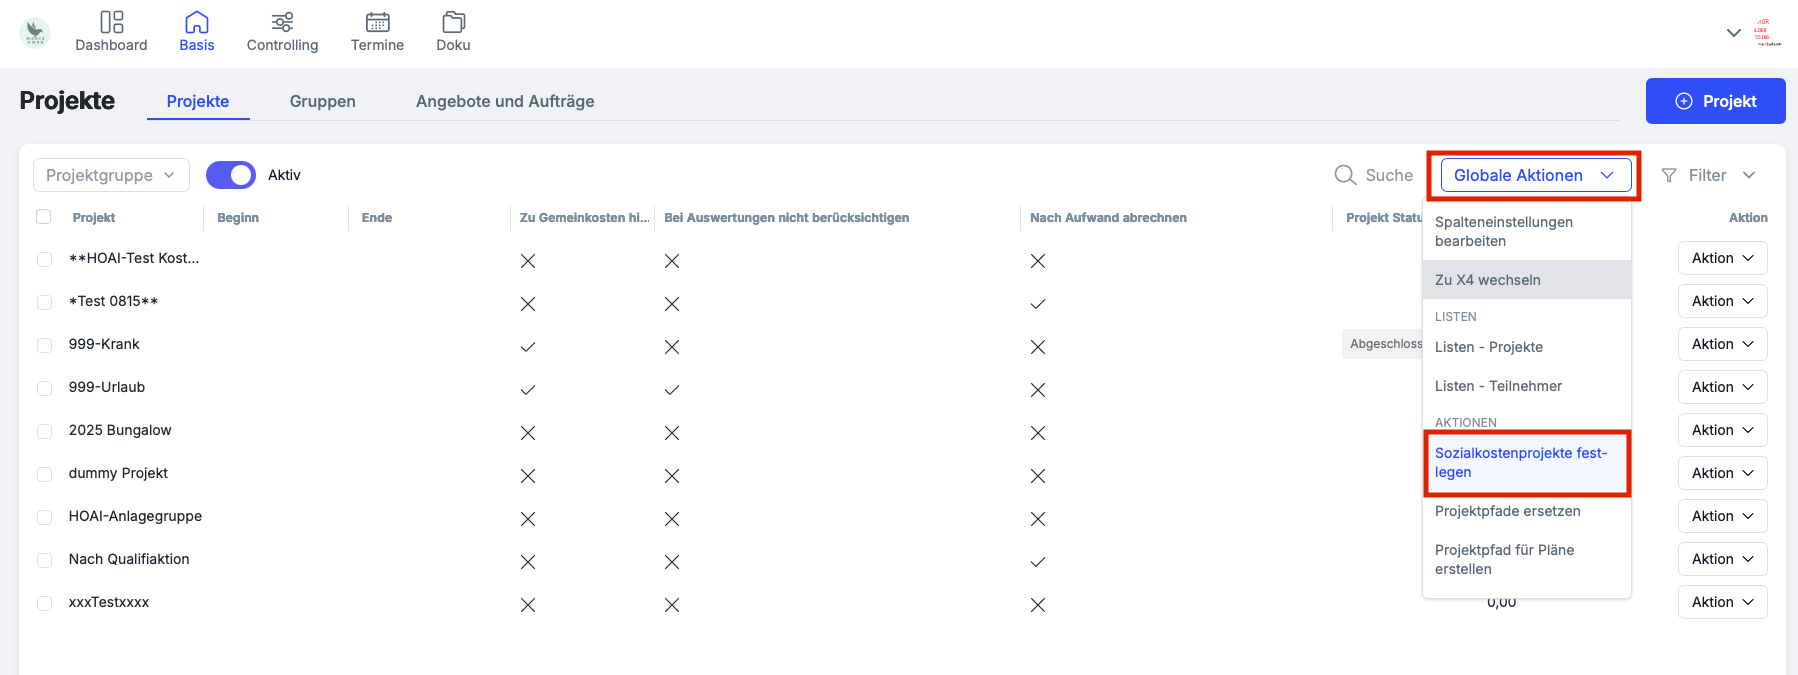Viewport: 1798px width, 675px height.
Task: Select the Basis navigation icon
Action: [x=196, y=31]
